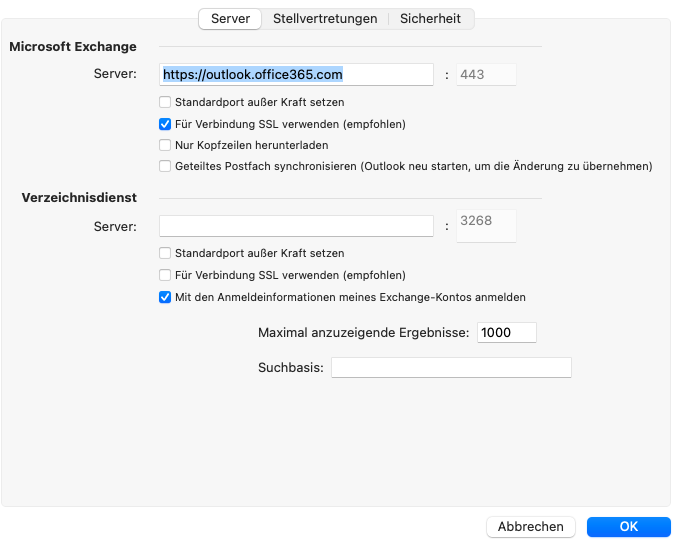Open the Sicherheit tab
This screenshot has width=676, height=548.
coord(430,19)
